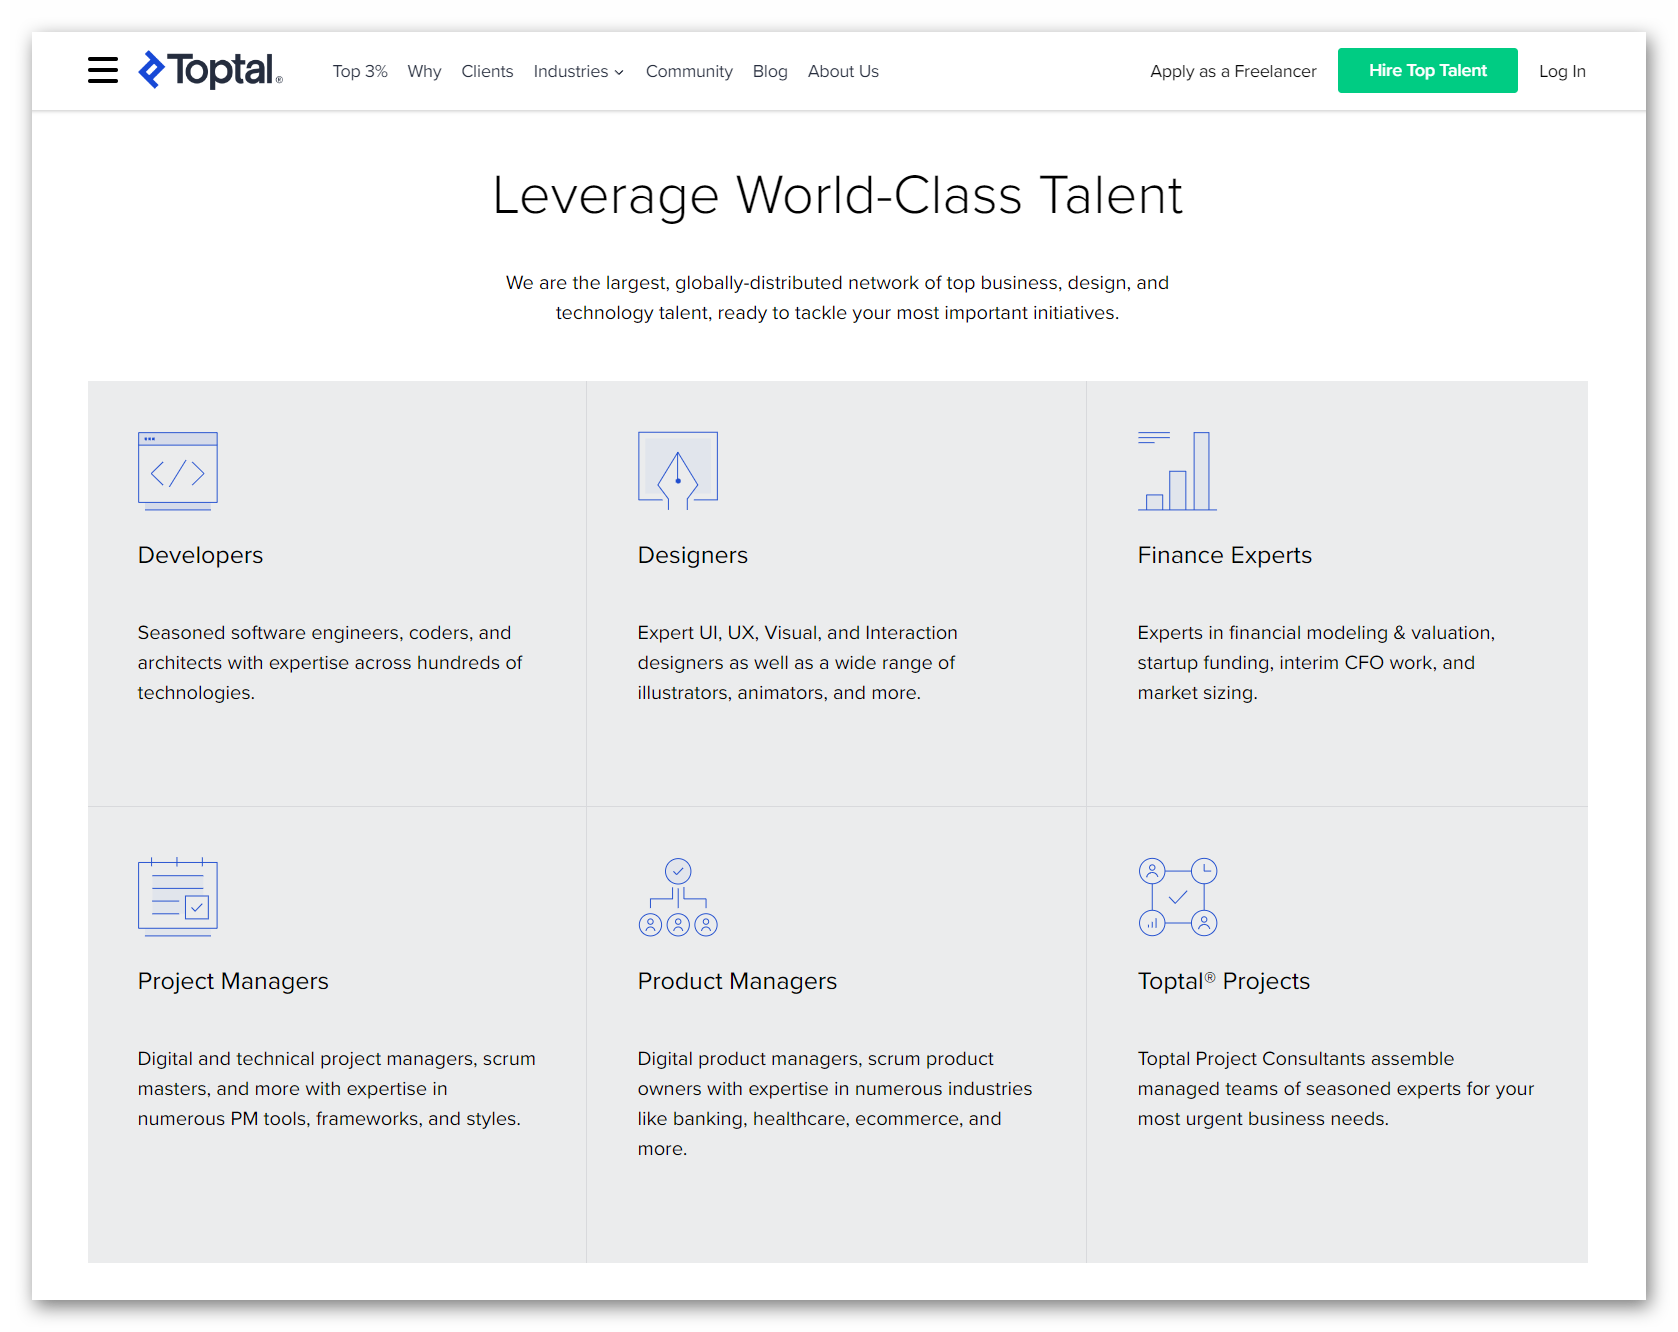Click the Developers code window icon

point(178,471)
